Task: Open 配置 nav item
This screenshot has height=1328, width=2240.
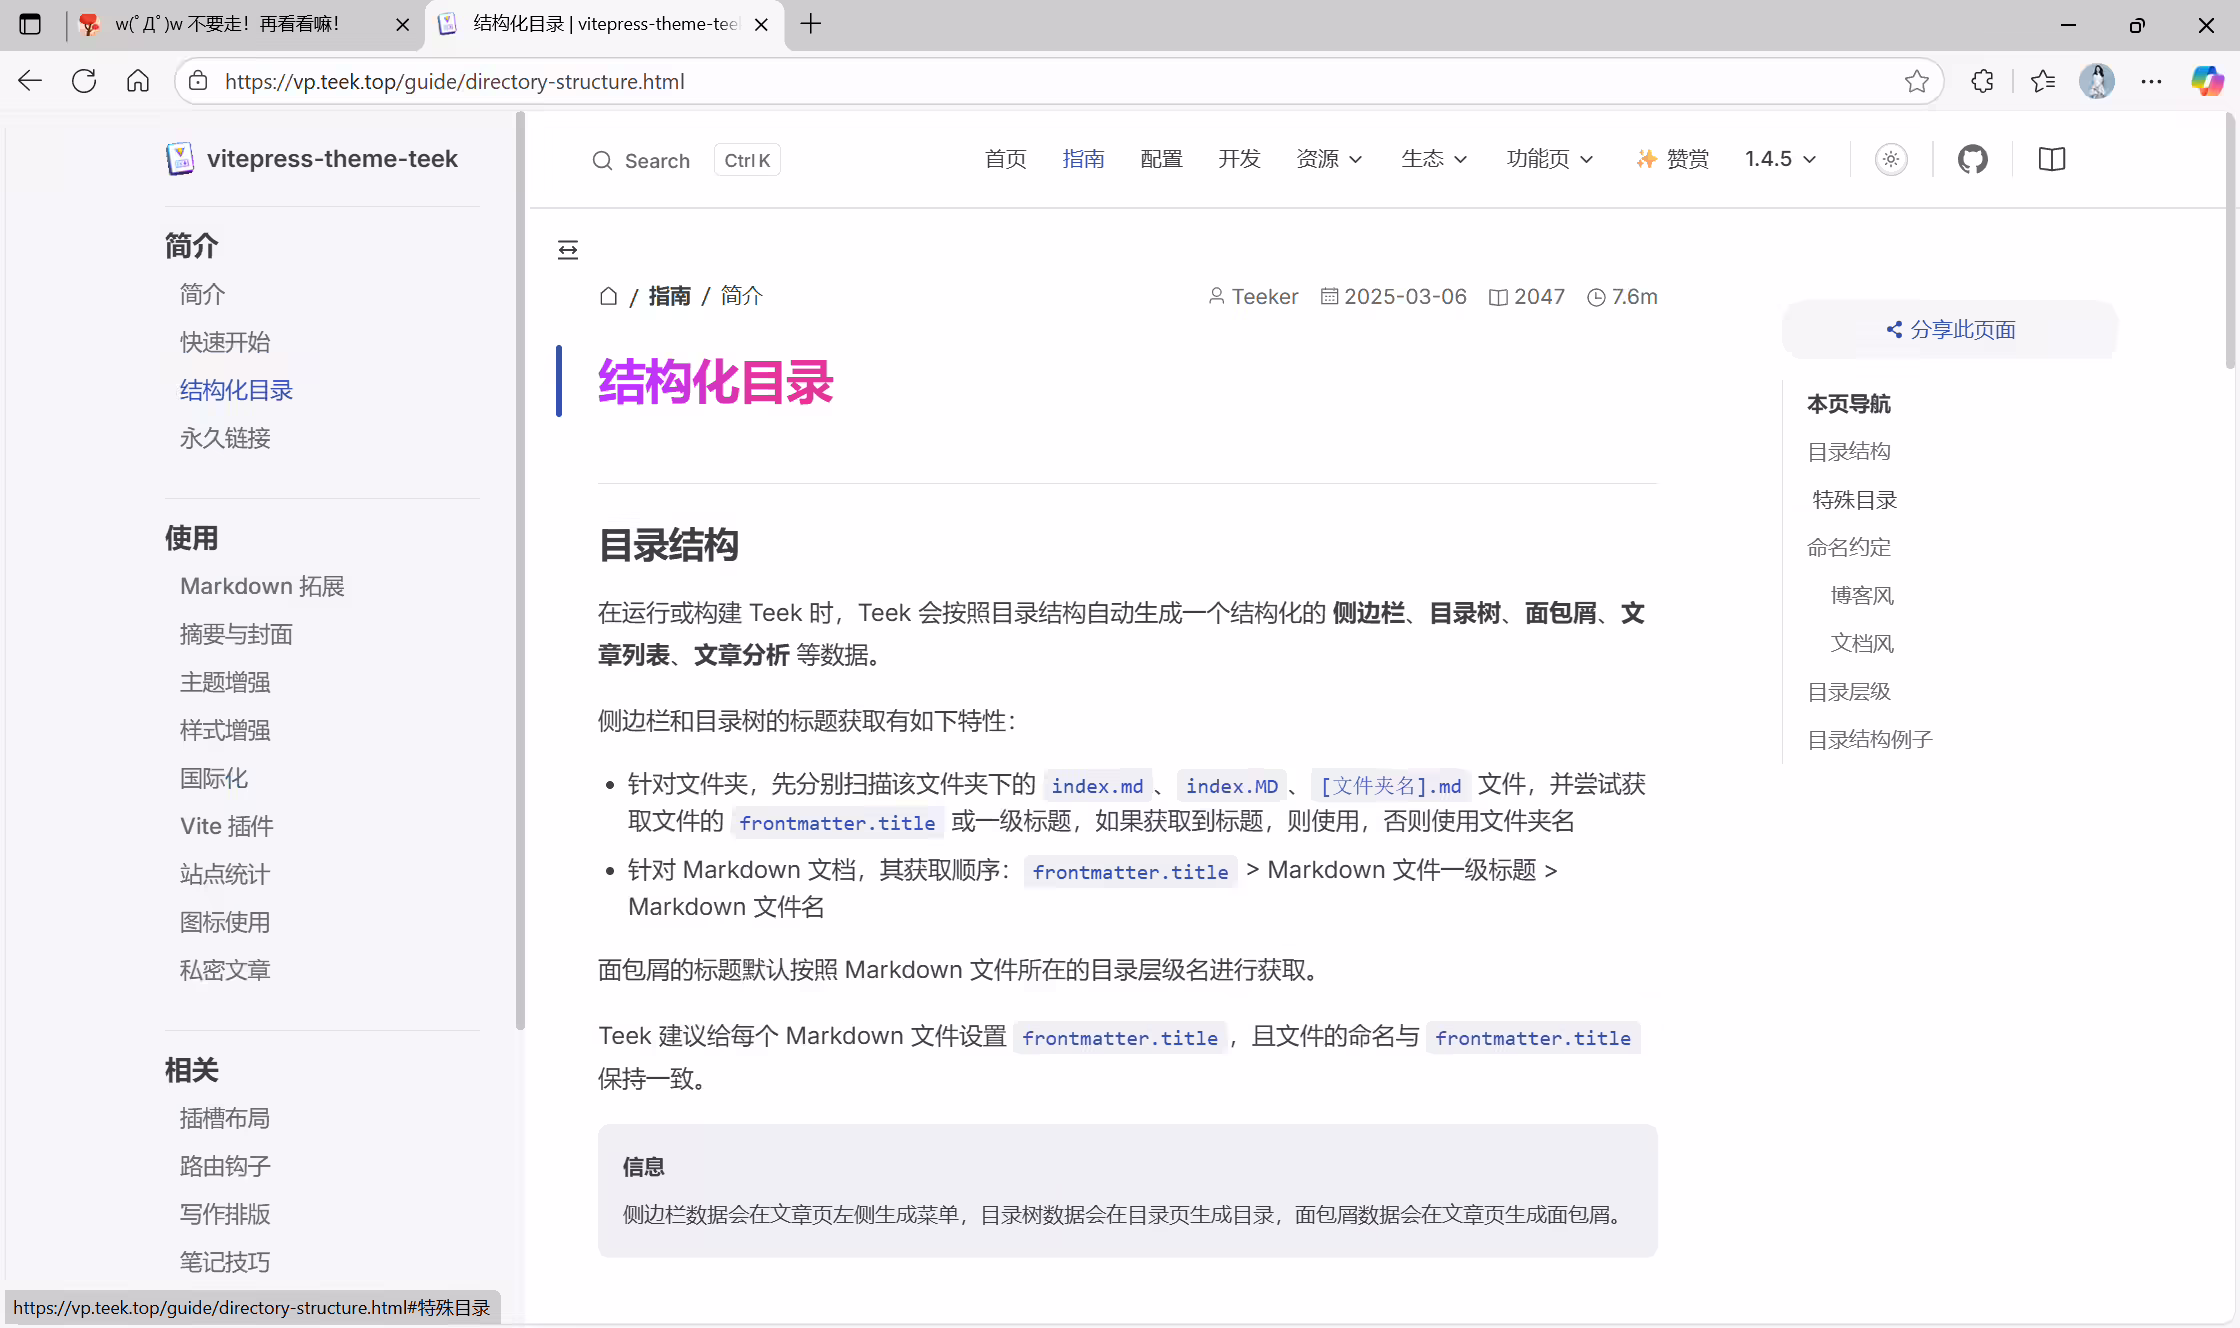Action: [x=1161, y=159]
